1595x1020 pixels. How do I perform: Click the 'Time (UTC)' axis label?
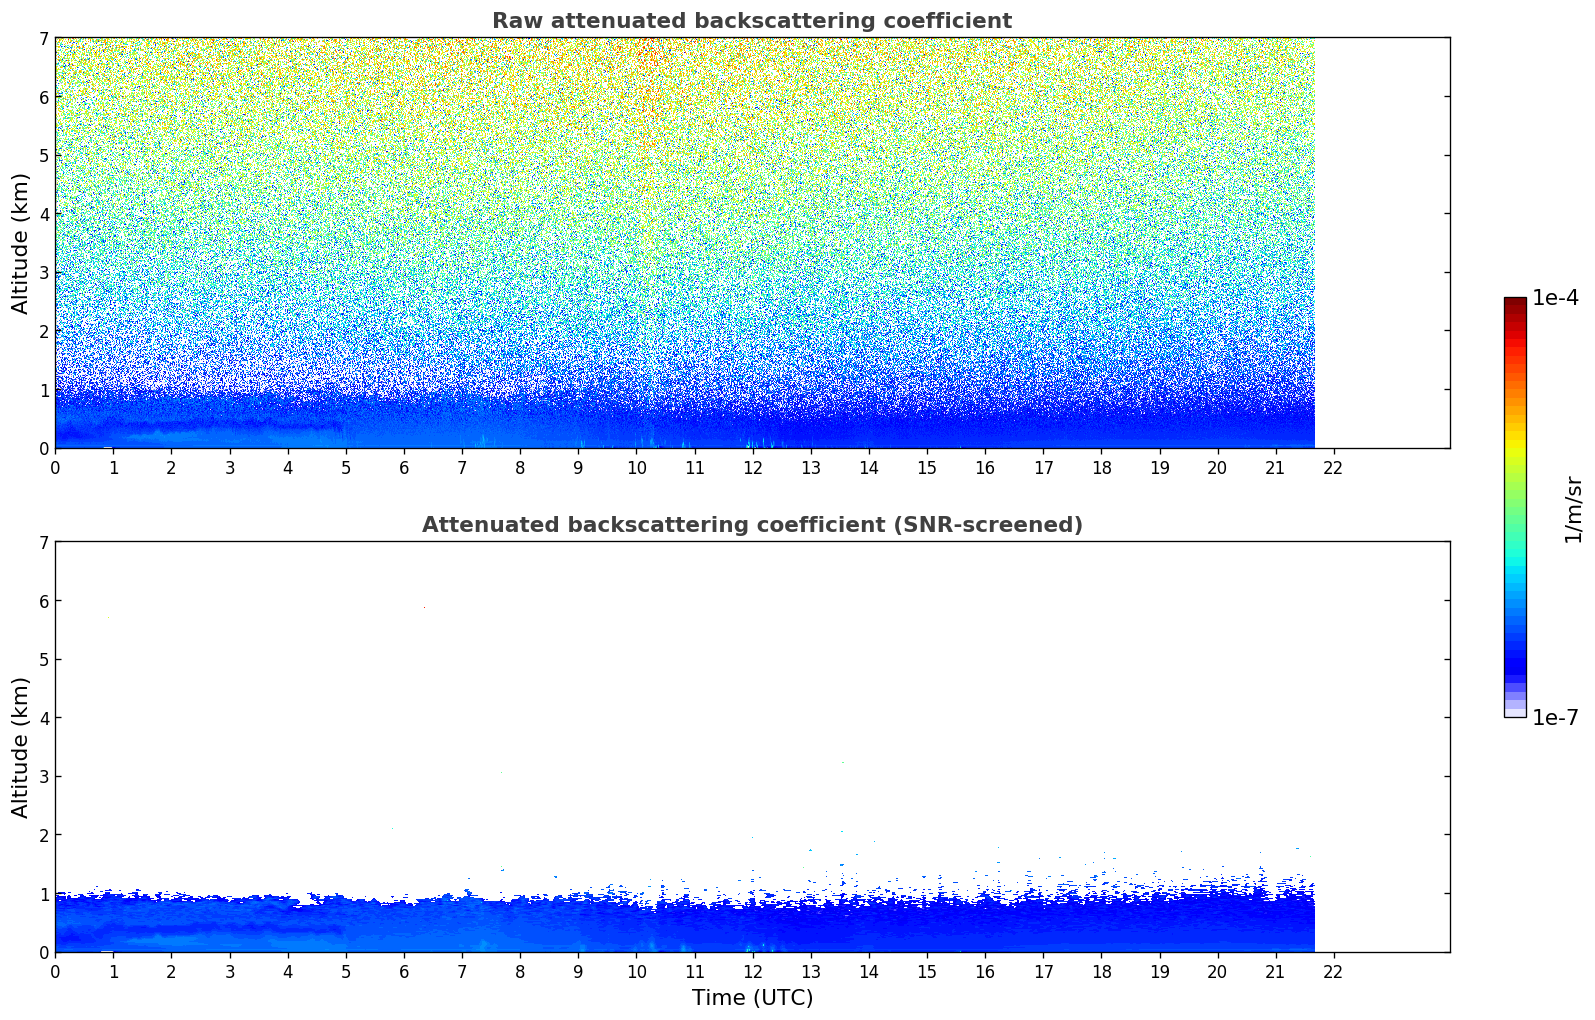coord(752,998)
